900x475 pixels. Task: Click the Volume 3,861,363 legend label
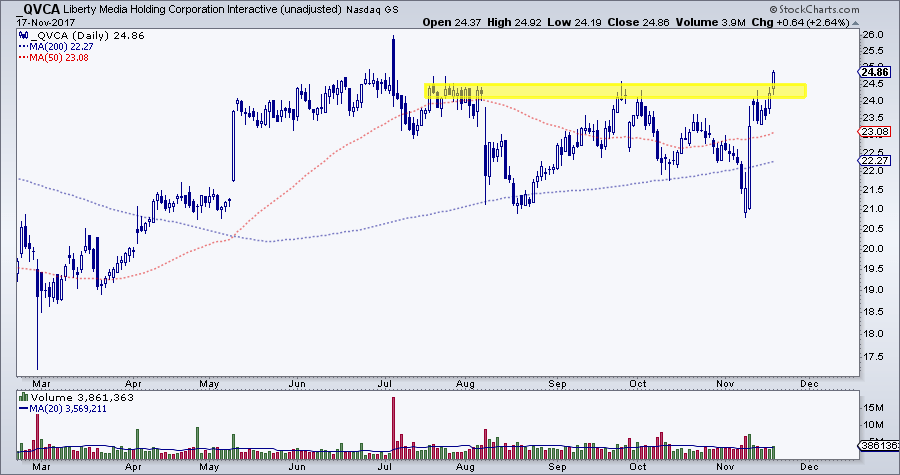pyautogui.click(x=68, y=398)
